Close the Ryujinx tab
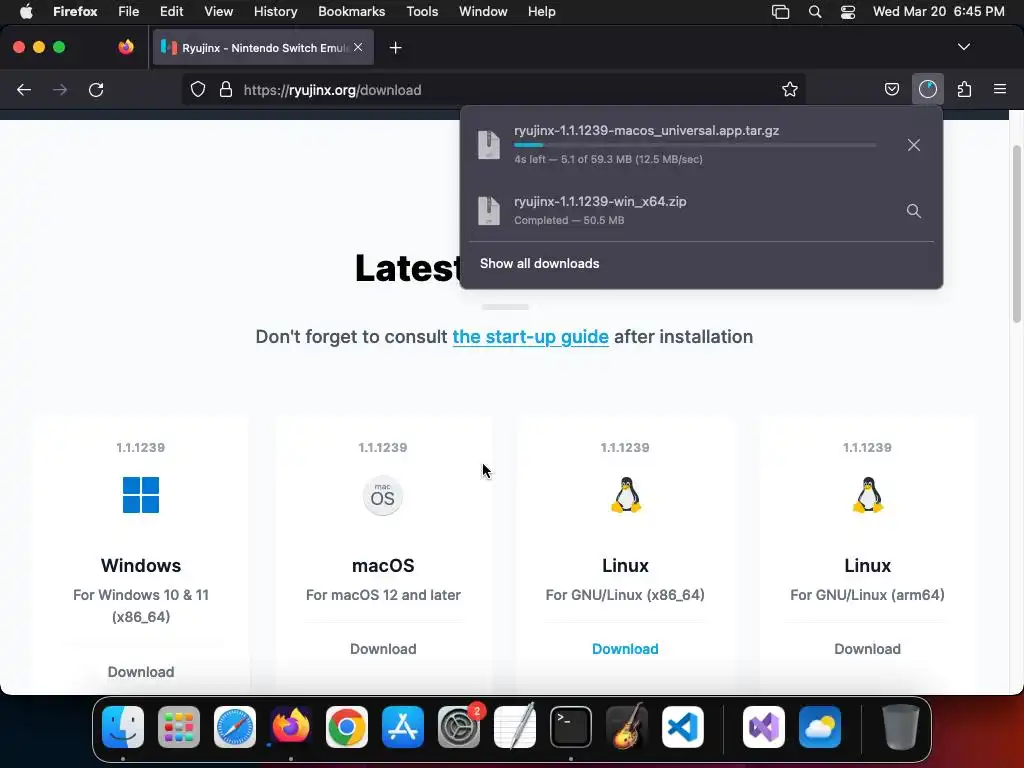 pos(358,47)
